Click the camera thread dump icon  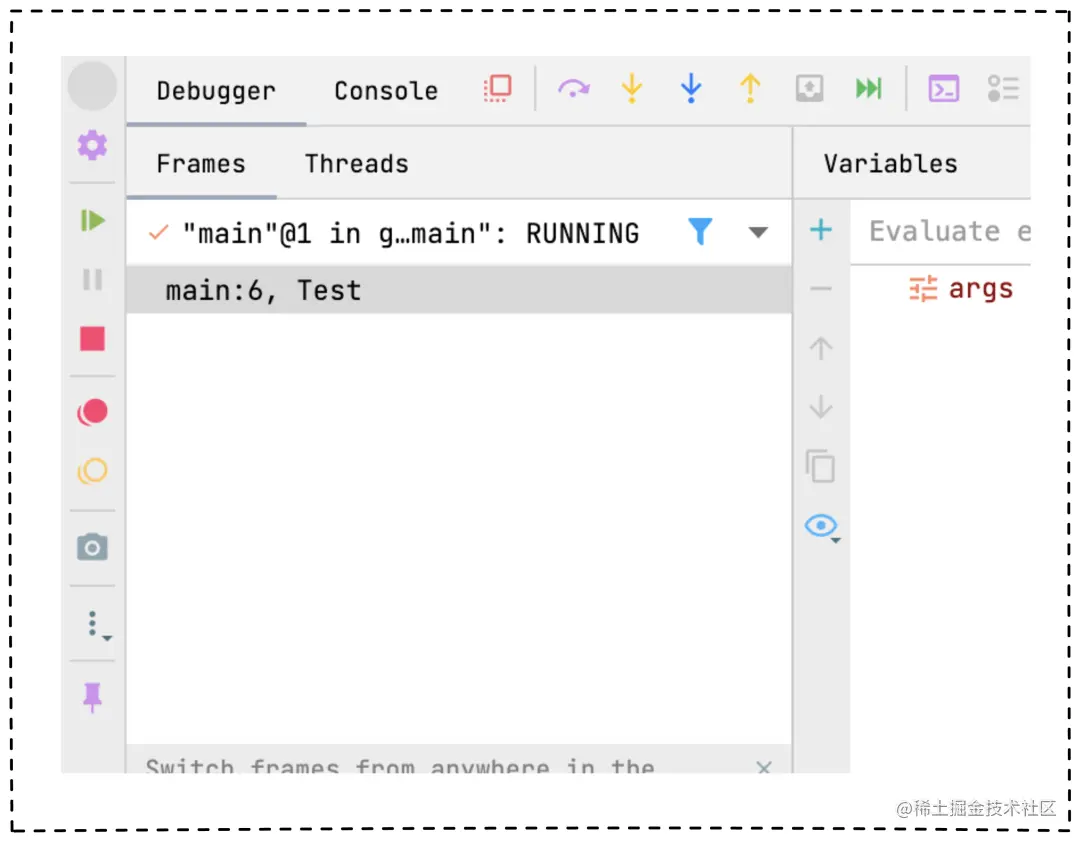point(92,547)
